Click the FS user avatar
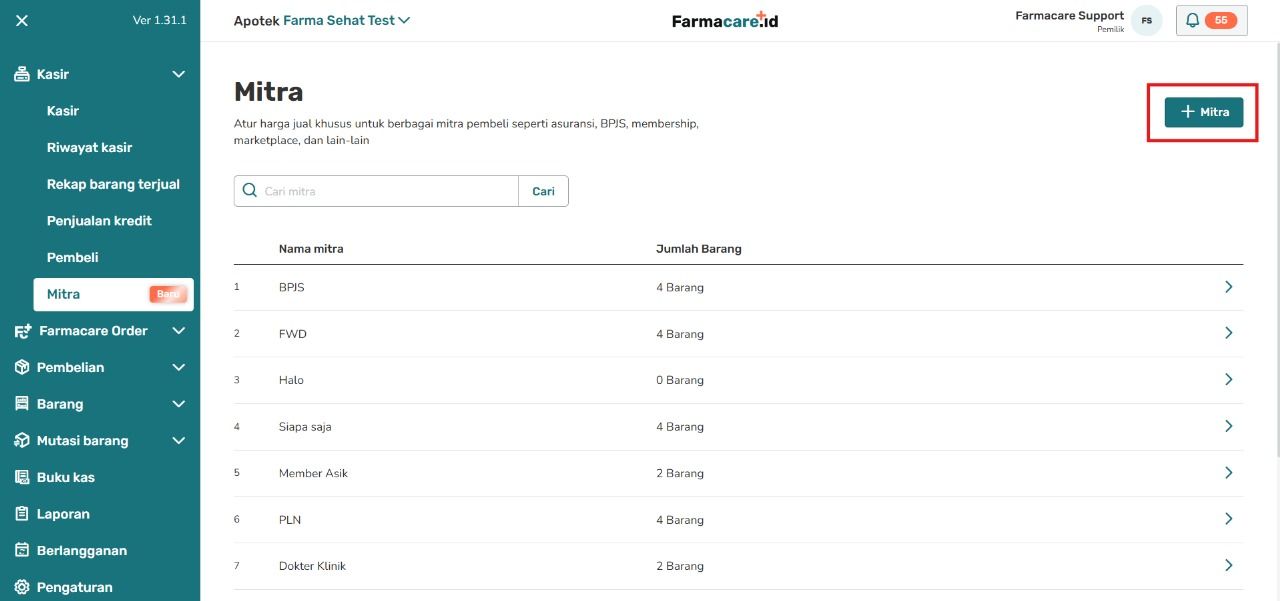This screenshot has width=1280, height=601. [x=1147, y=20]
